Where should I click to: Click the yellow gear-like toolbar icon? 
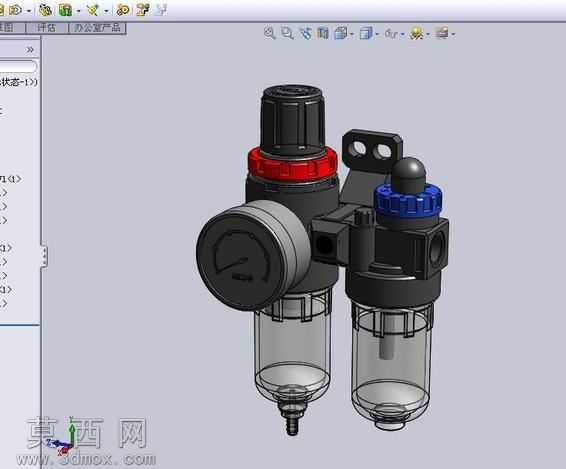click(x=123, y=10)
